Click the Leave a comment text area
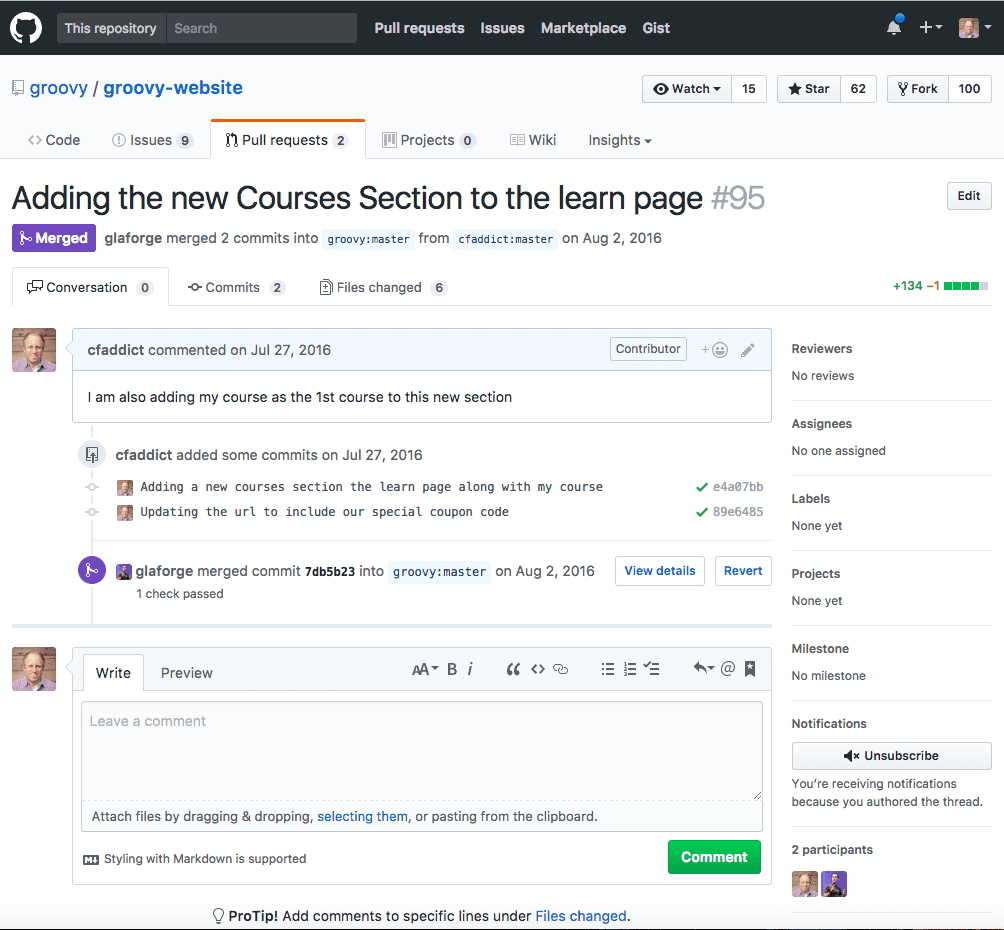 421,750
